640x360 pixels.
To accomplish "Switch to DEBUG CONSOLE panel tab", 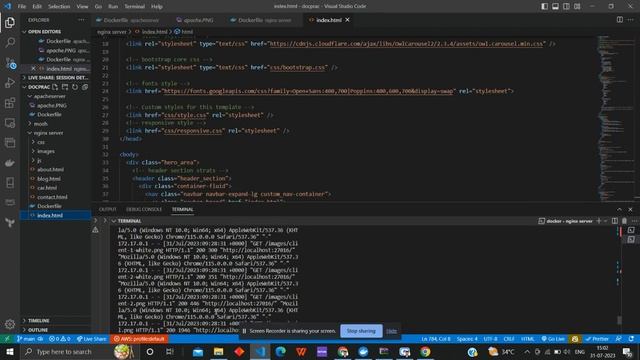I will [144, 209].
